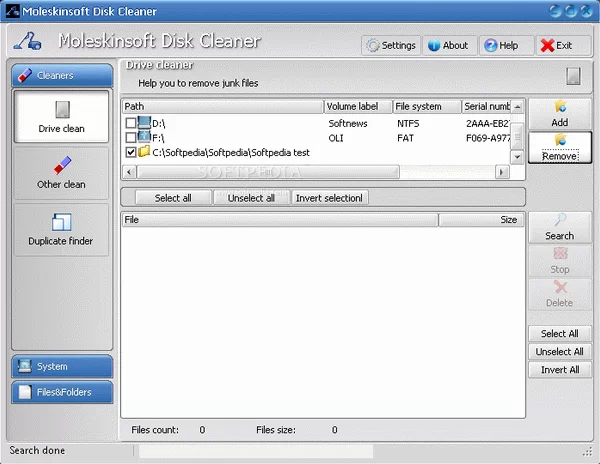Click the Select All button on right
This screenshot has width=600, height=464.
pyautogui.click(x=560, y=334)
